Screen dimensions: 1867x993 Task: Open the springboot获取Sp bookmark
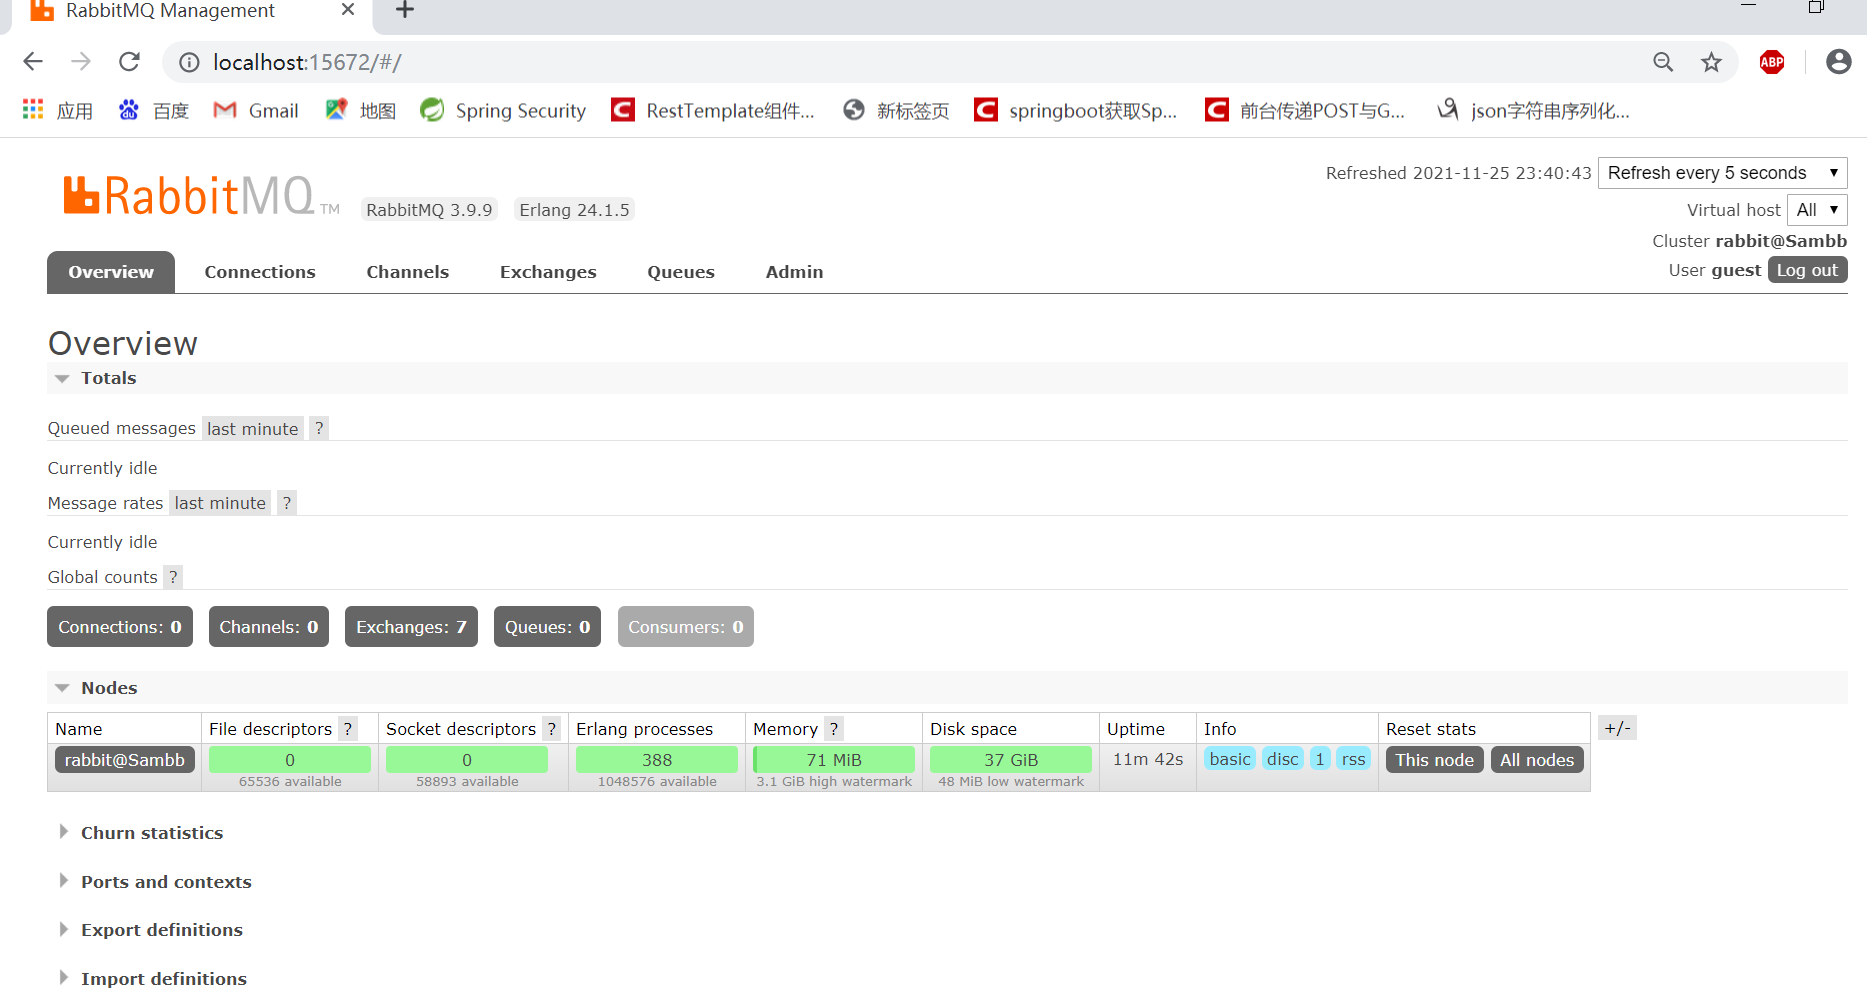coord(1076,110)
